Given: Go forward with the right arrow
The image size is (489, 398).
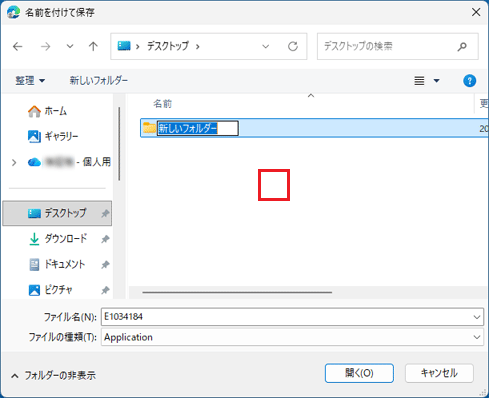Looking at the screenshot, I should pos(45,46).
